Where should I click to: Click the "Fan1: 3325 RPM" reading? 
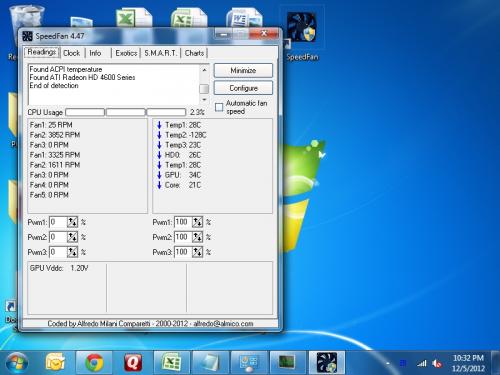point(55,155)
